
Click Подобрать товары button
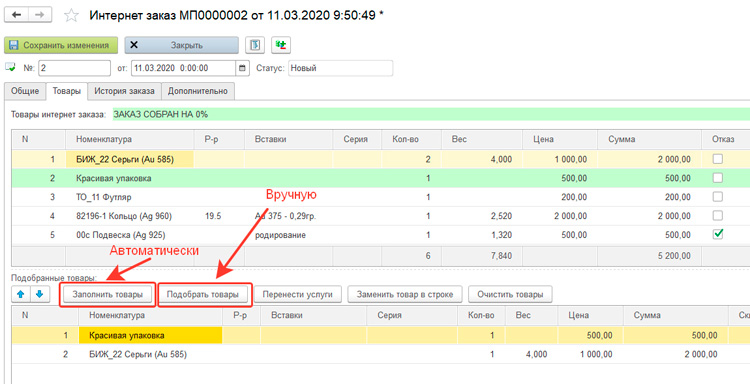pyautogui.click(x=203, y=295)
